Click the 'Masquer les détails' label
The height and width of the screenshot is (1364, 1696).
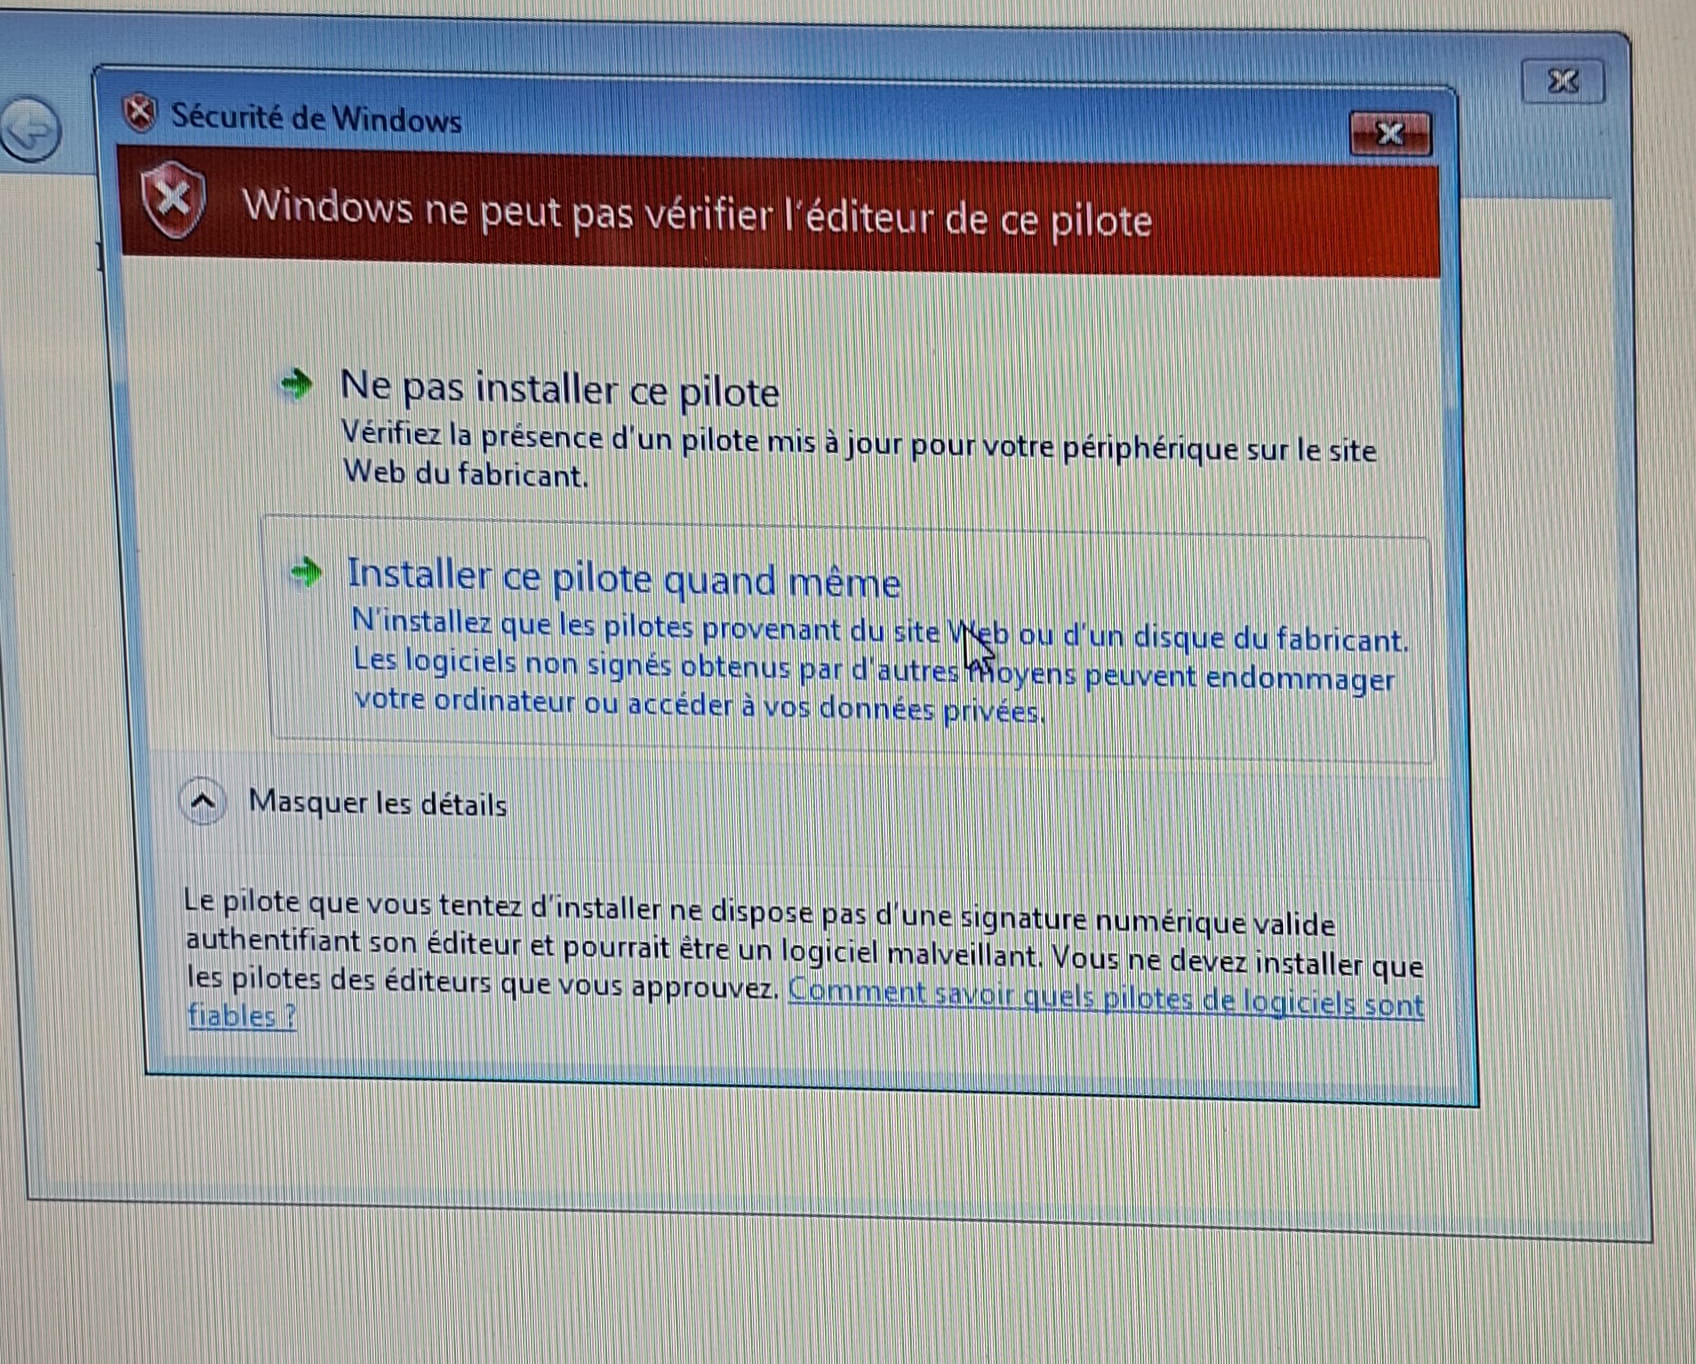tap(377, 803)
